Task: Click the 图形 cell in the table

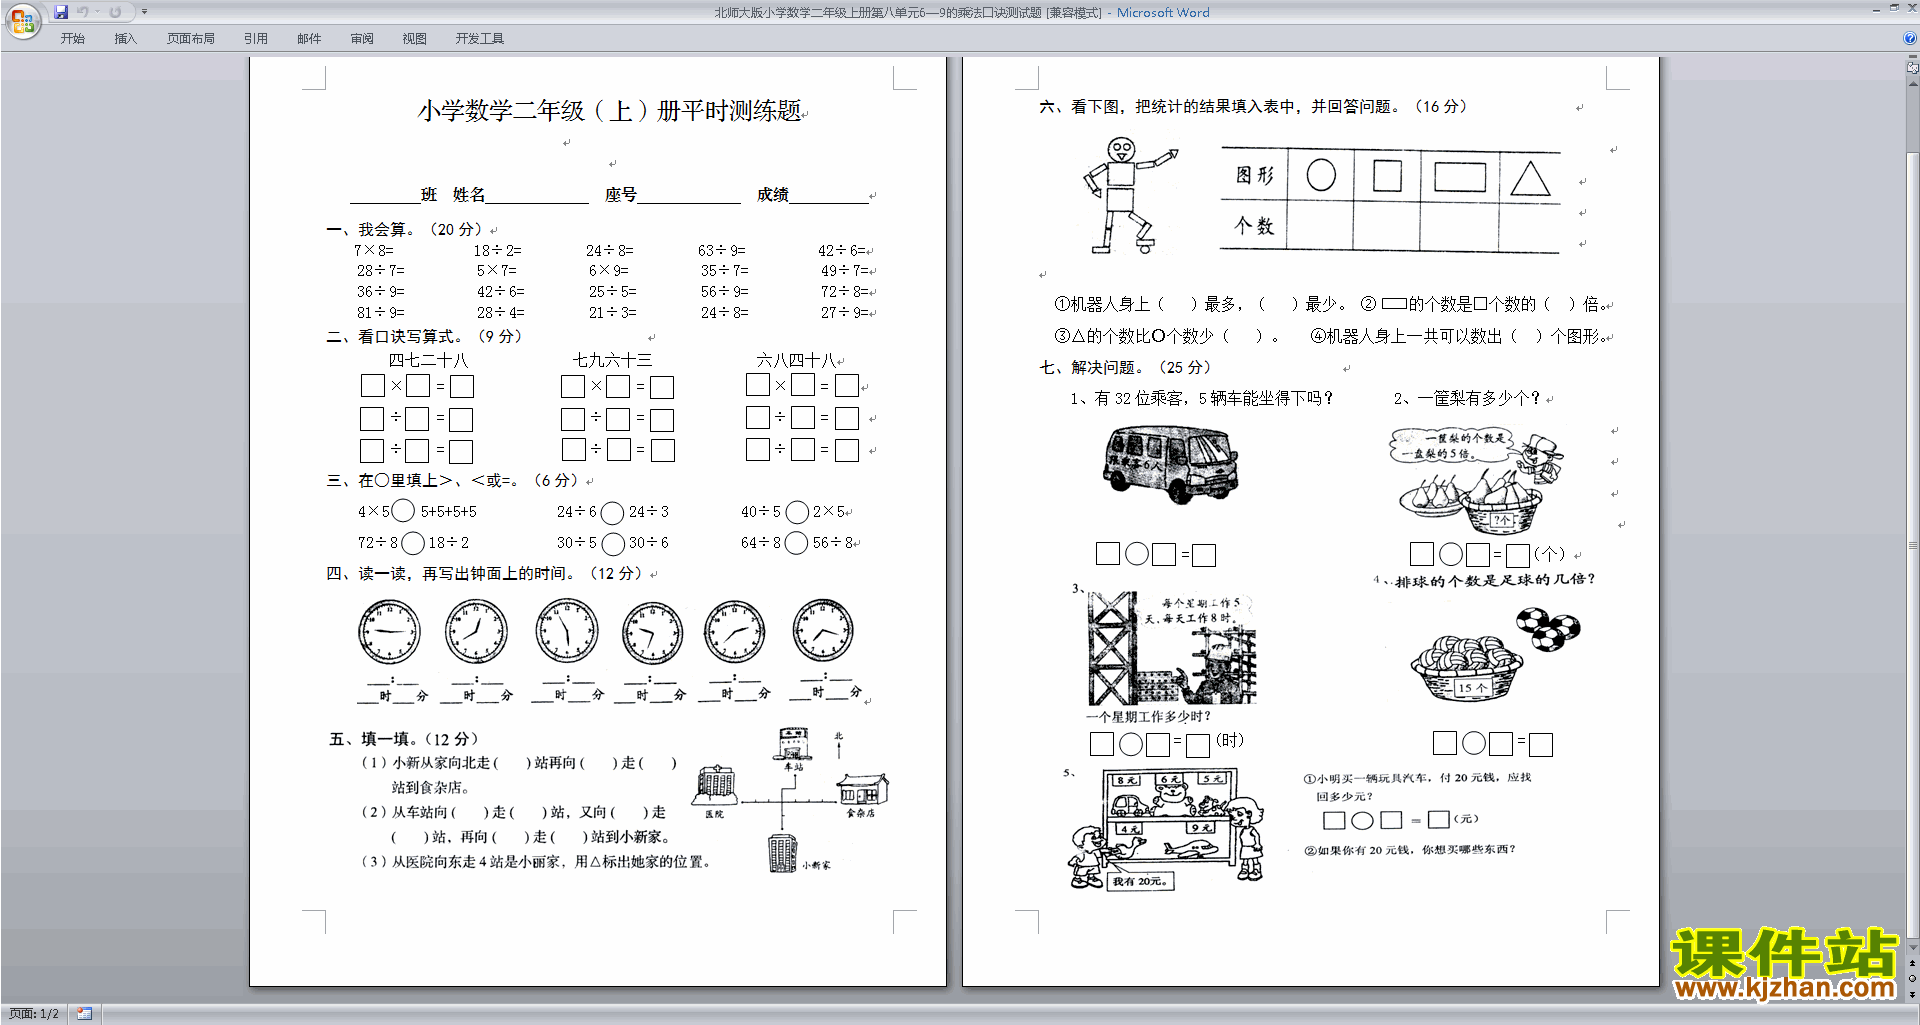Action: (1254, 176)
